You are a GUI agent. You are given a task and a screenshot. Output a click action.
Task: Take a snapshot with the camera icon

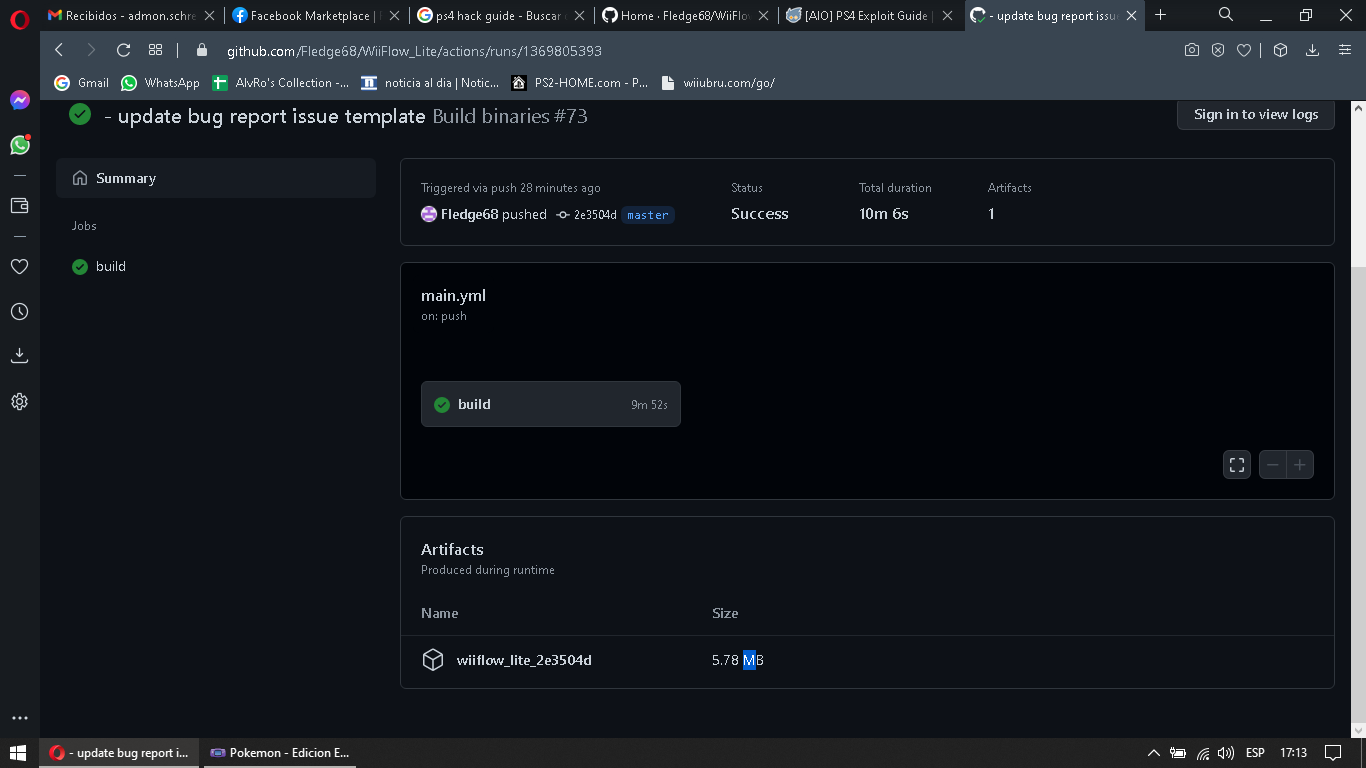tap(1192, 50)
